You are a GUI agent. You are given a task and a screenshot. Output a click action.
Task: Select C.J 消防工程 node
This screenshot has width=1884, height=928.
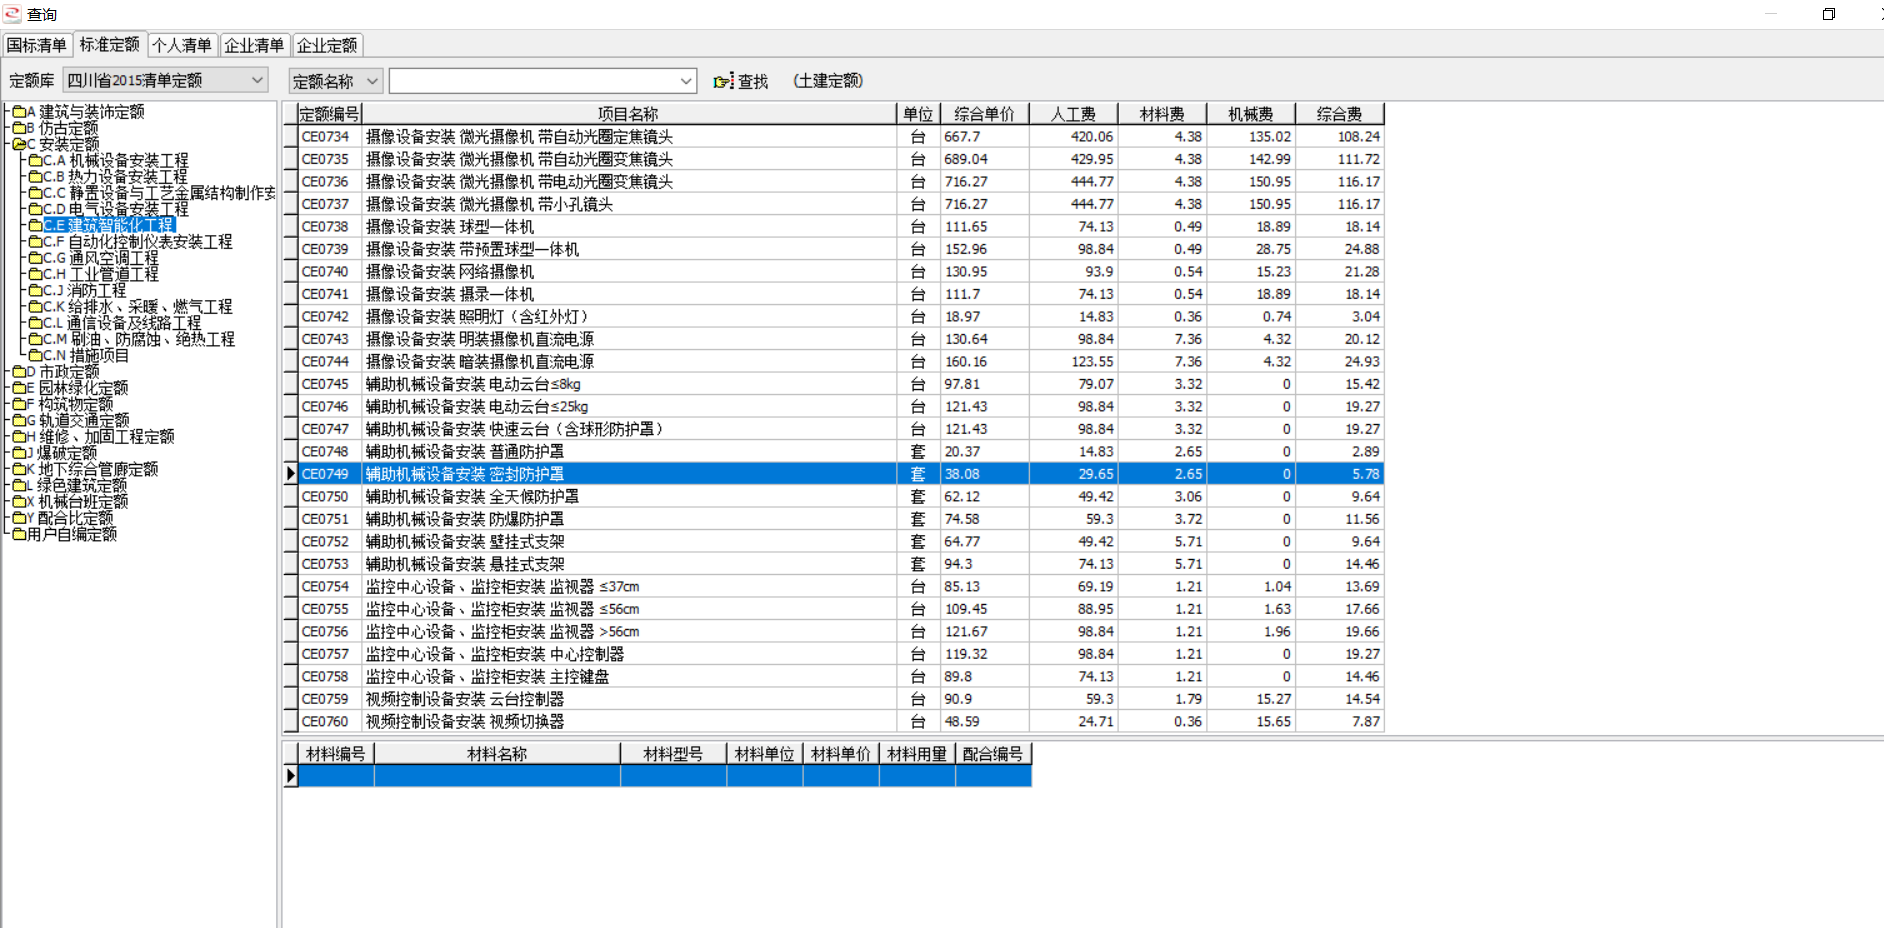[85, 290]
